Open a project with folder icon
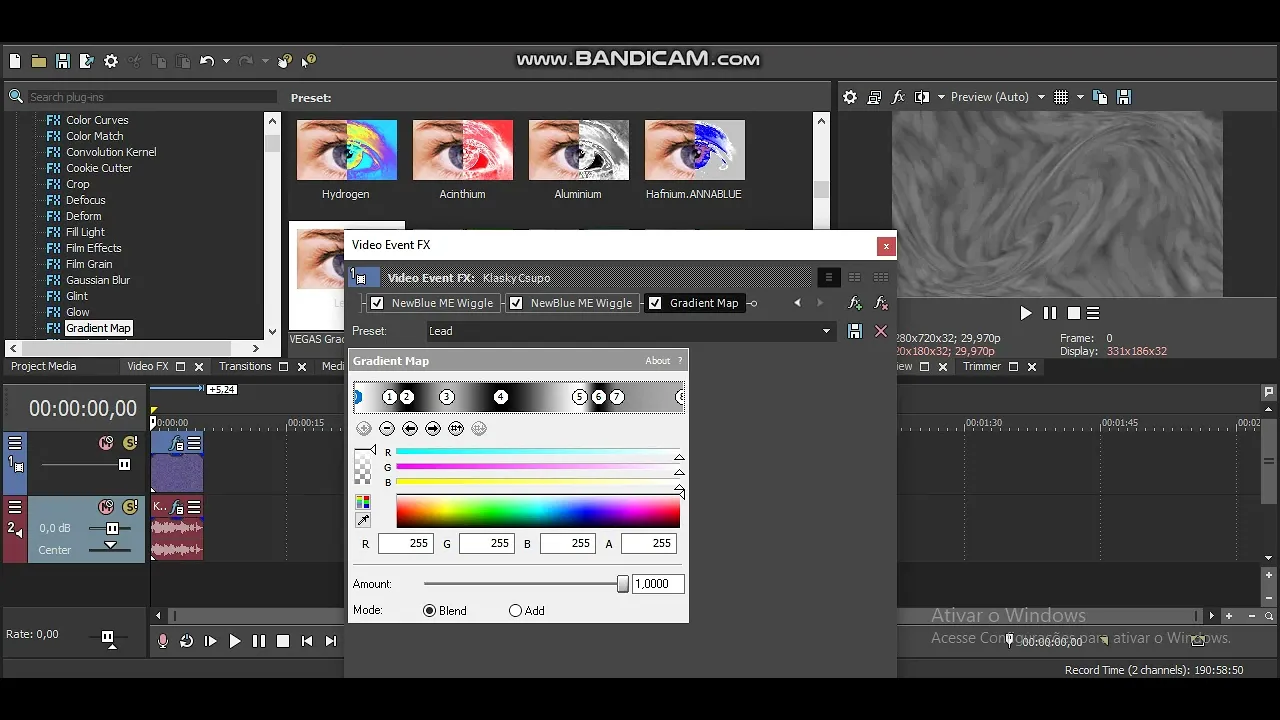Image resolution: width=1280 pixels, height=720 pixels. (39, 61)
